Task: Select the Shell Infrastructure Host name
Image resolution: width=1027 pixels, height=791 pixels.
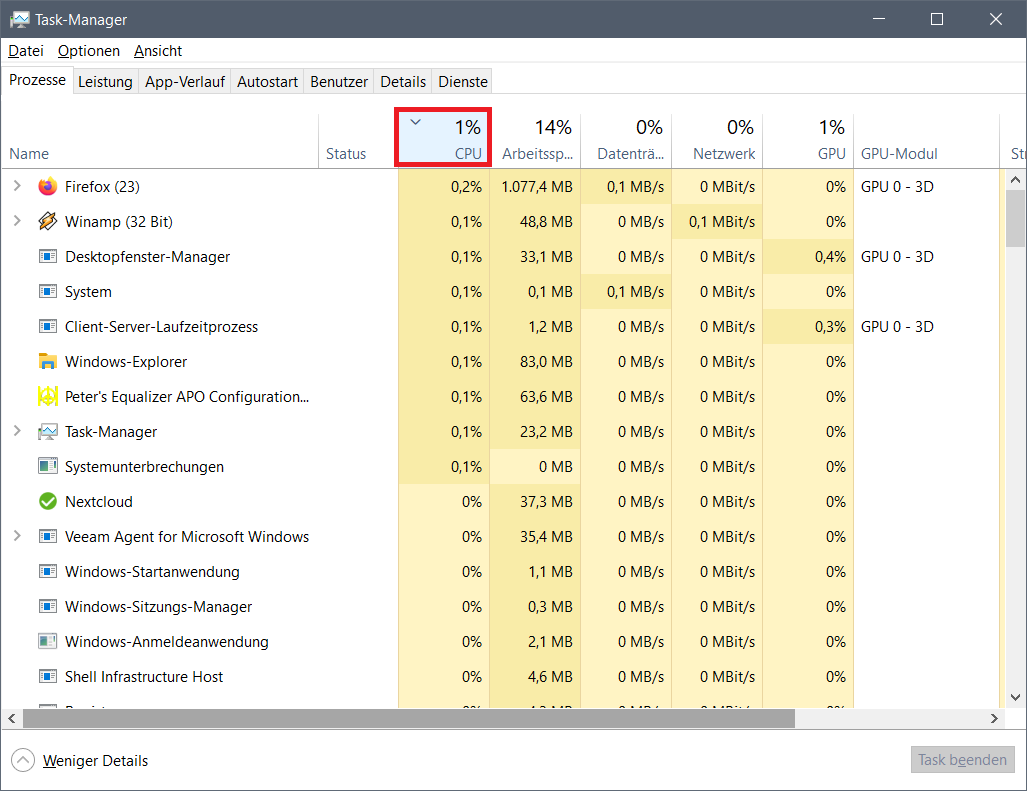Action: 144,676
